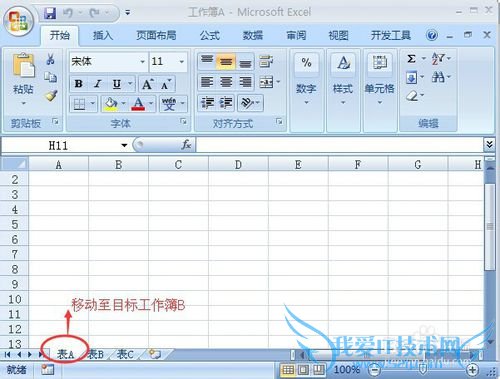Expand the 单元格 cells group
The width and height of the screenshot is (500, 379).
[380, 90]
